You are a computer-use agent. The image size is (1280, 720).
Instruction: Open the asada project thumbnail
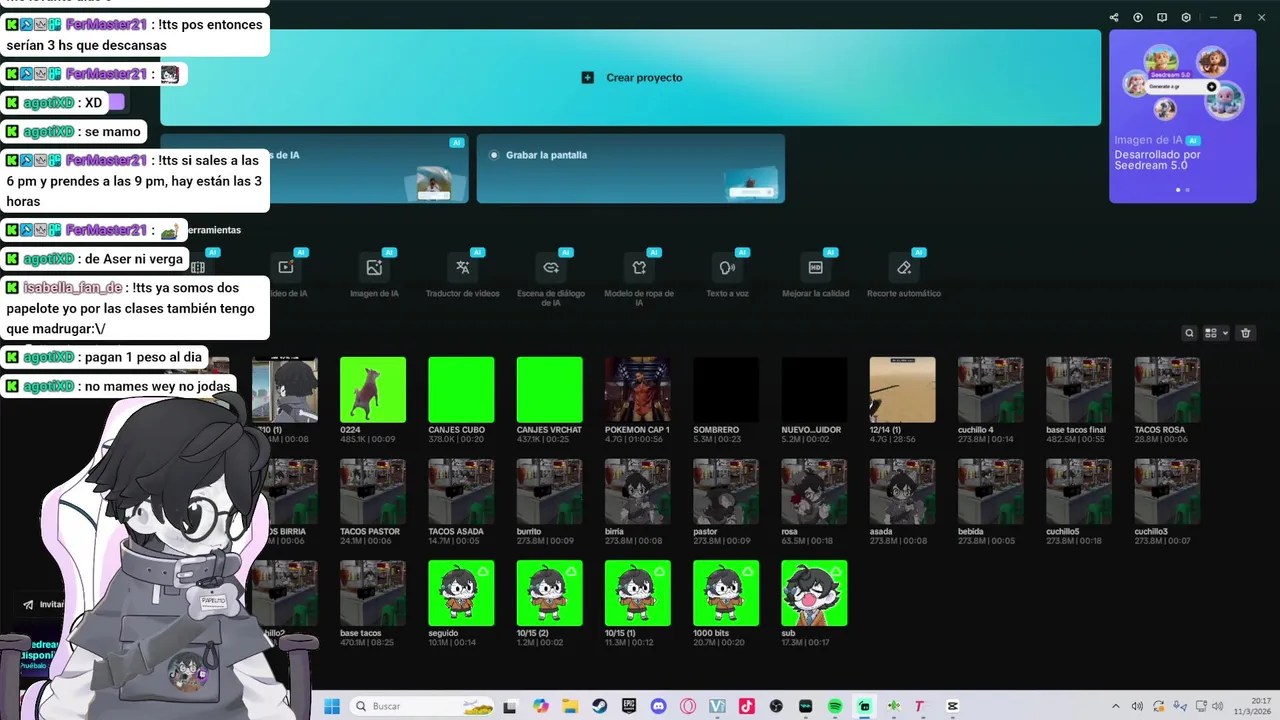(903, 491)
